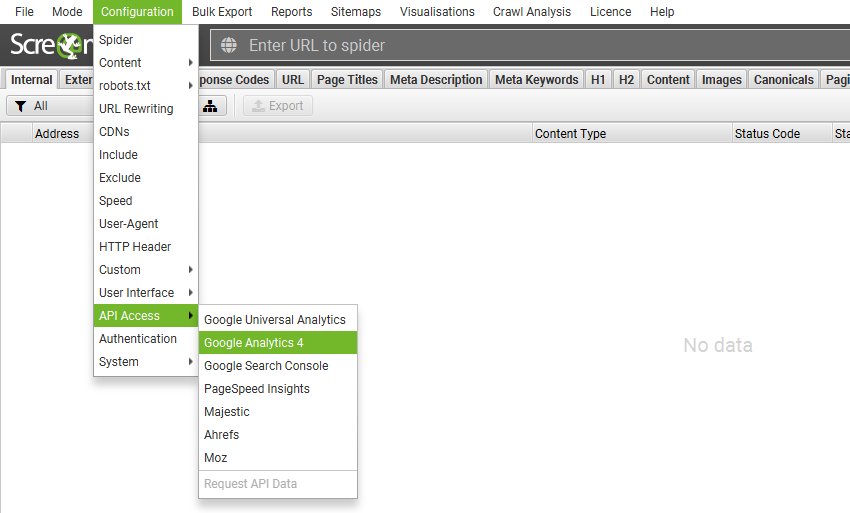Switch to the Page Titles tab
Viewport: 850px width, 513px height.
pyautogui.click(x=347, y=80)
